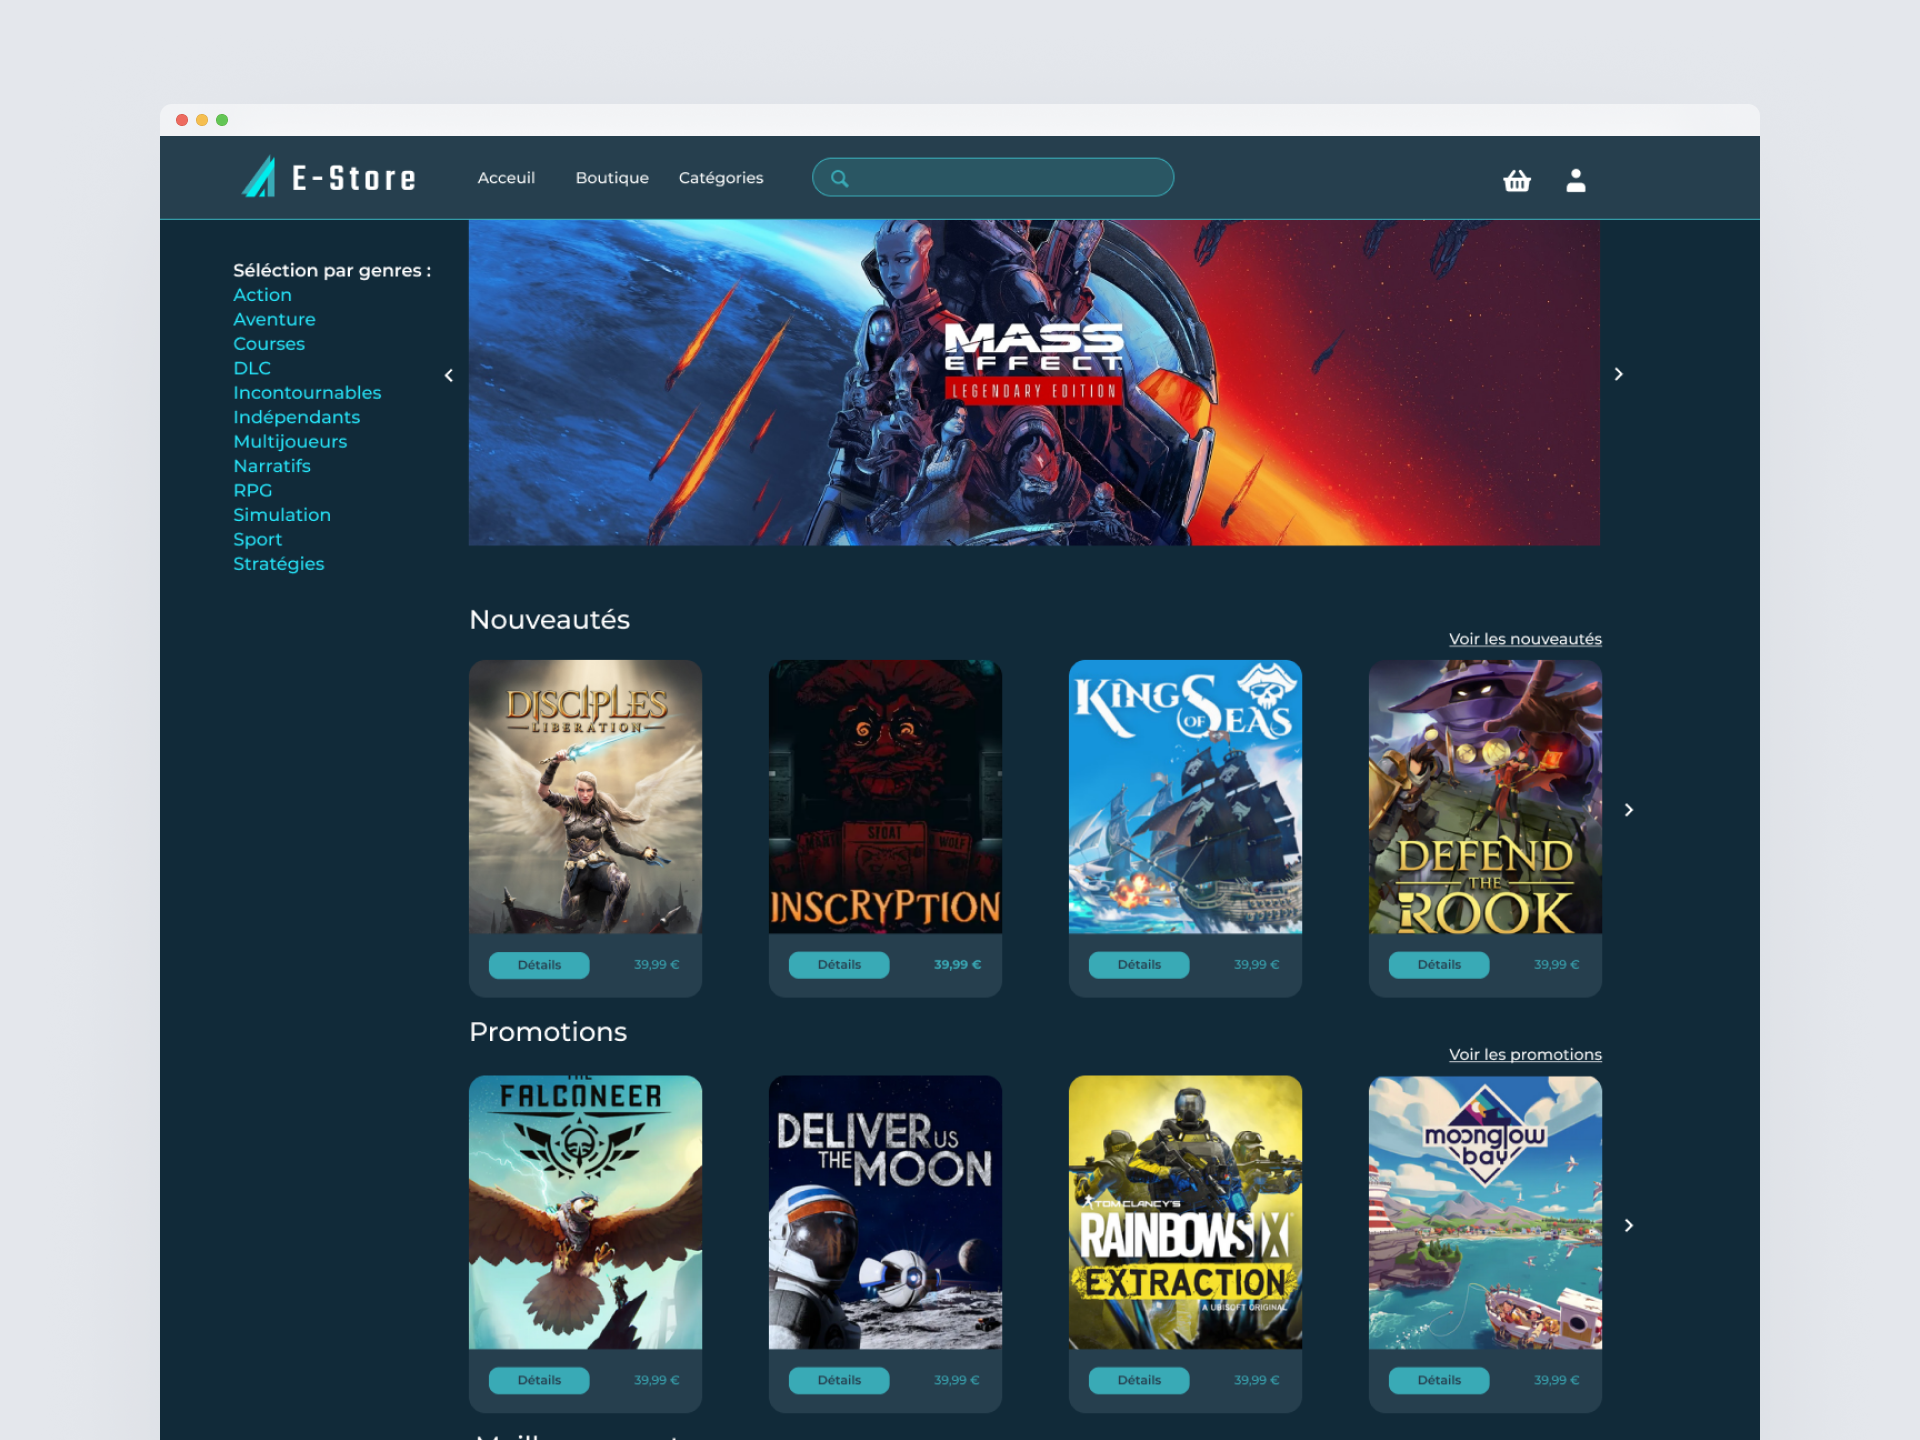The width and height of the screenshot is (1920, 1440).
Task: Click Détails under Moonglow Bay
Action: 1439,1380
